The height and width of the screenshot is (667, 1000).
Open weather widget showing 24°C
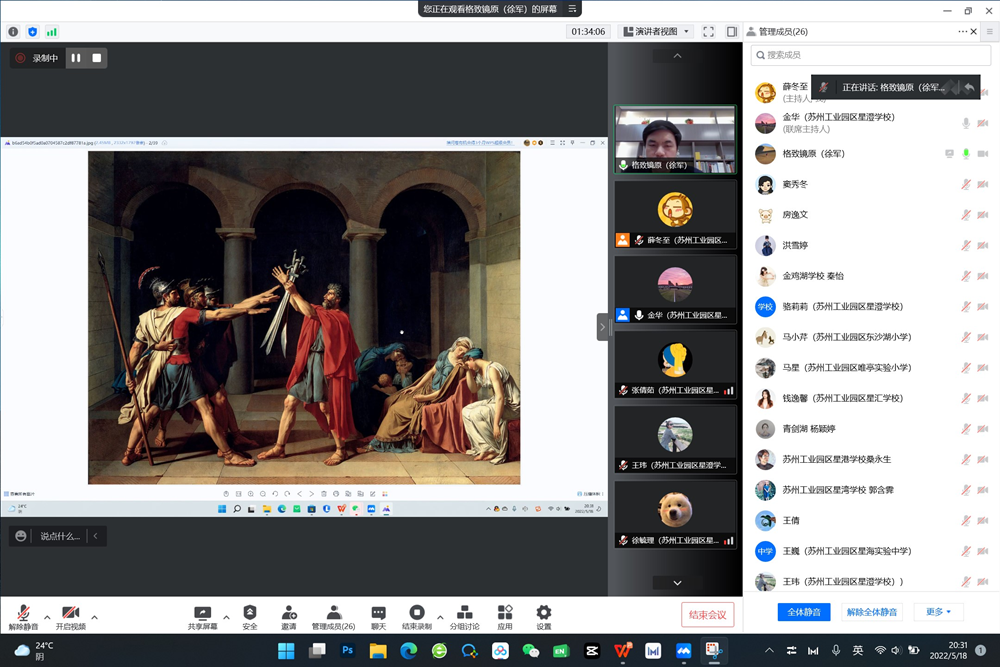point(35,650)
